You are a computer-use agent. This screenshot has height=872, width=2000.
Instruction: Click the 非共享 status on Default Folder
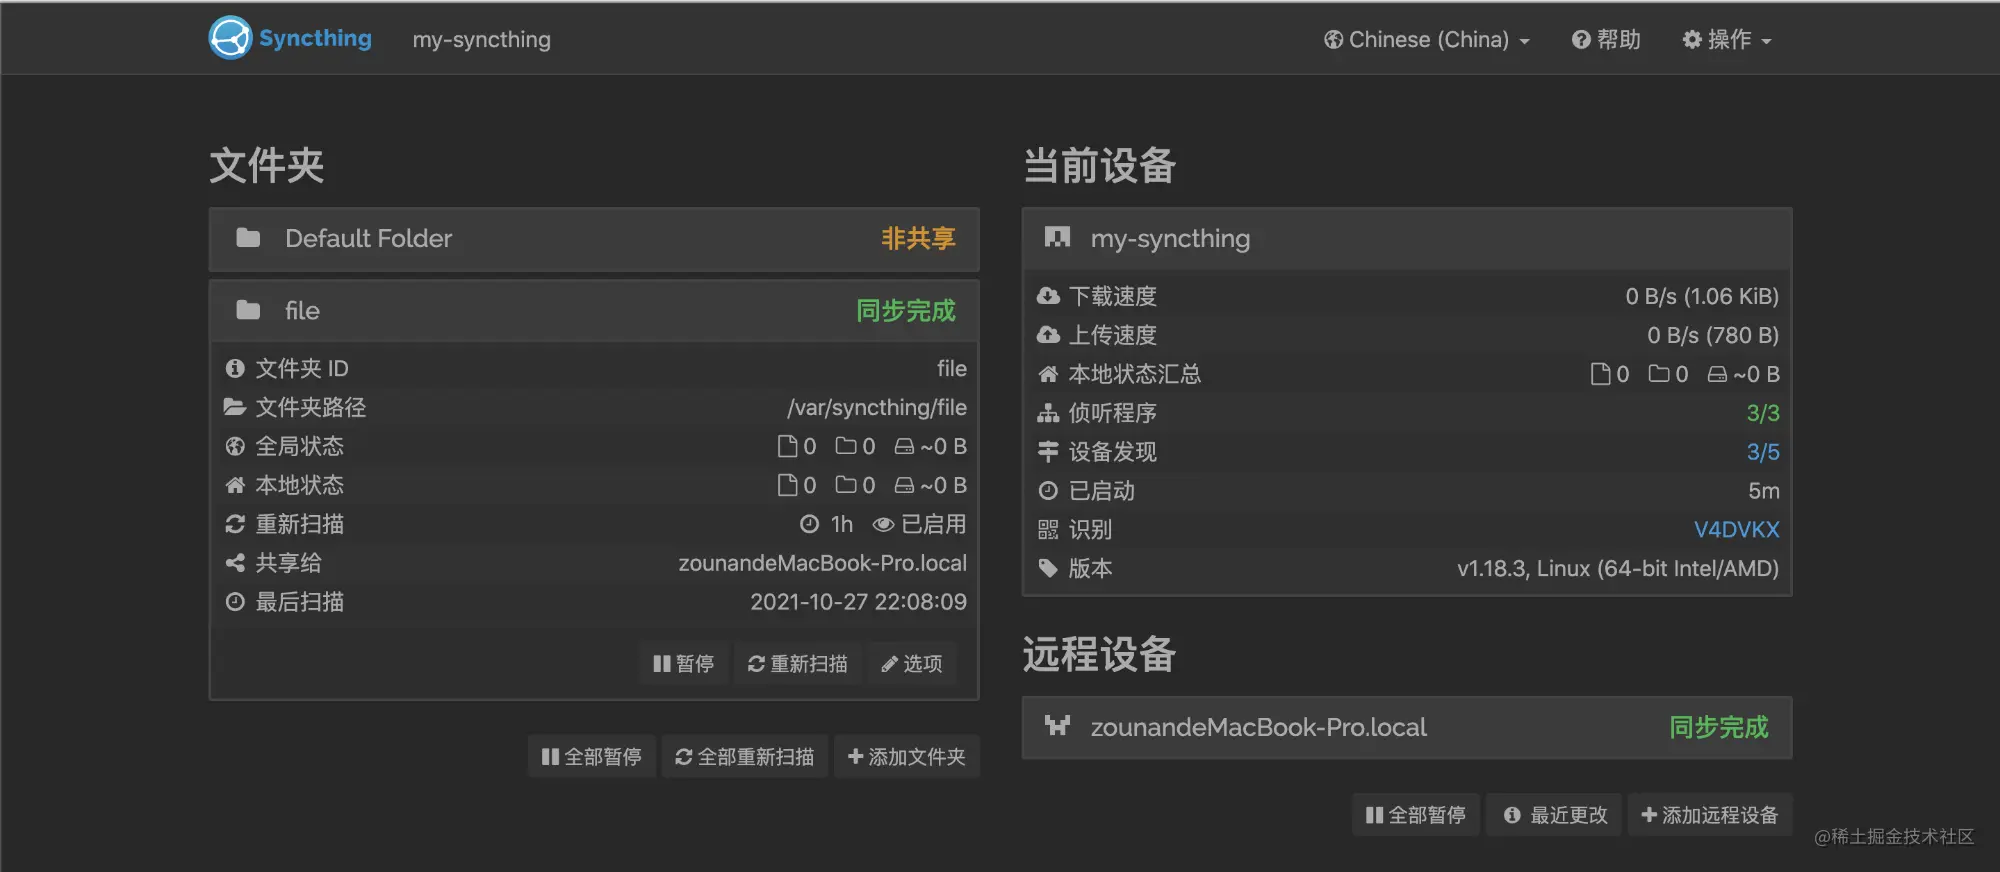(918, 239)
